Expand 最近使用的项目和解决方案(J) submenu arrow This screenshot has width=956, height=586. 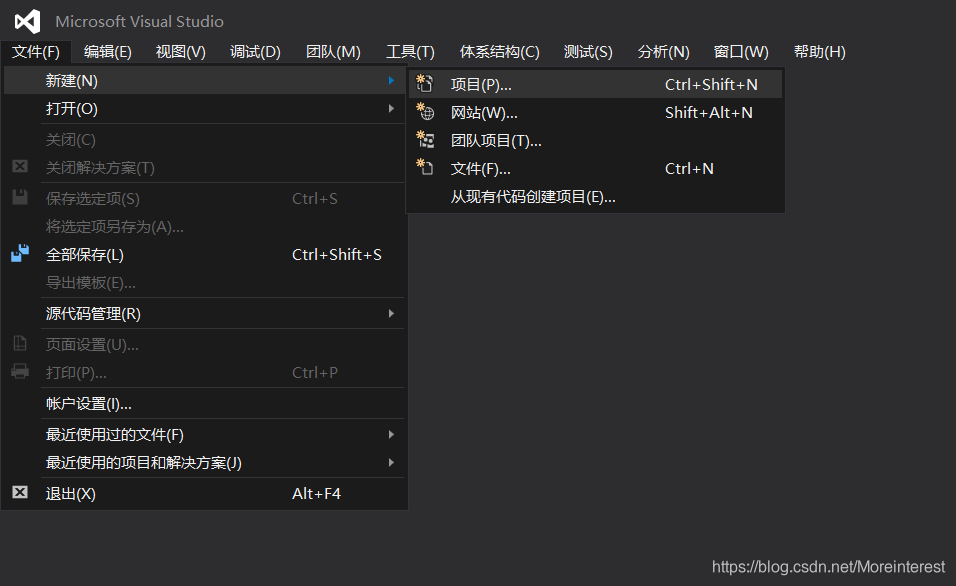[391, 462]
